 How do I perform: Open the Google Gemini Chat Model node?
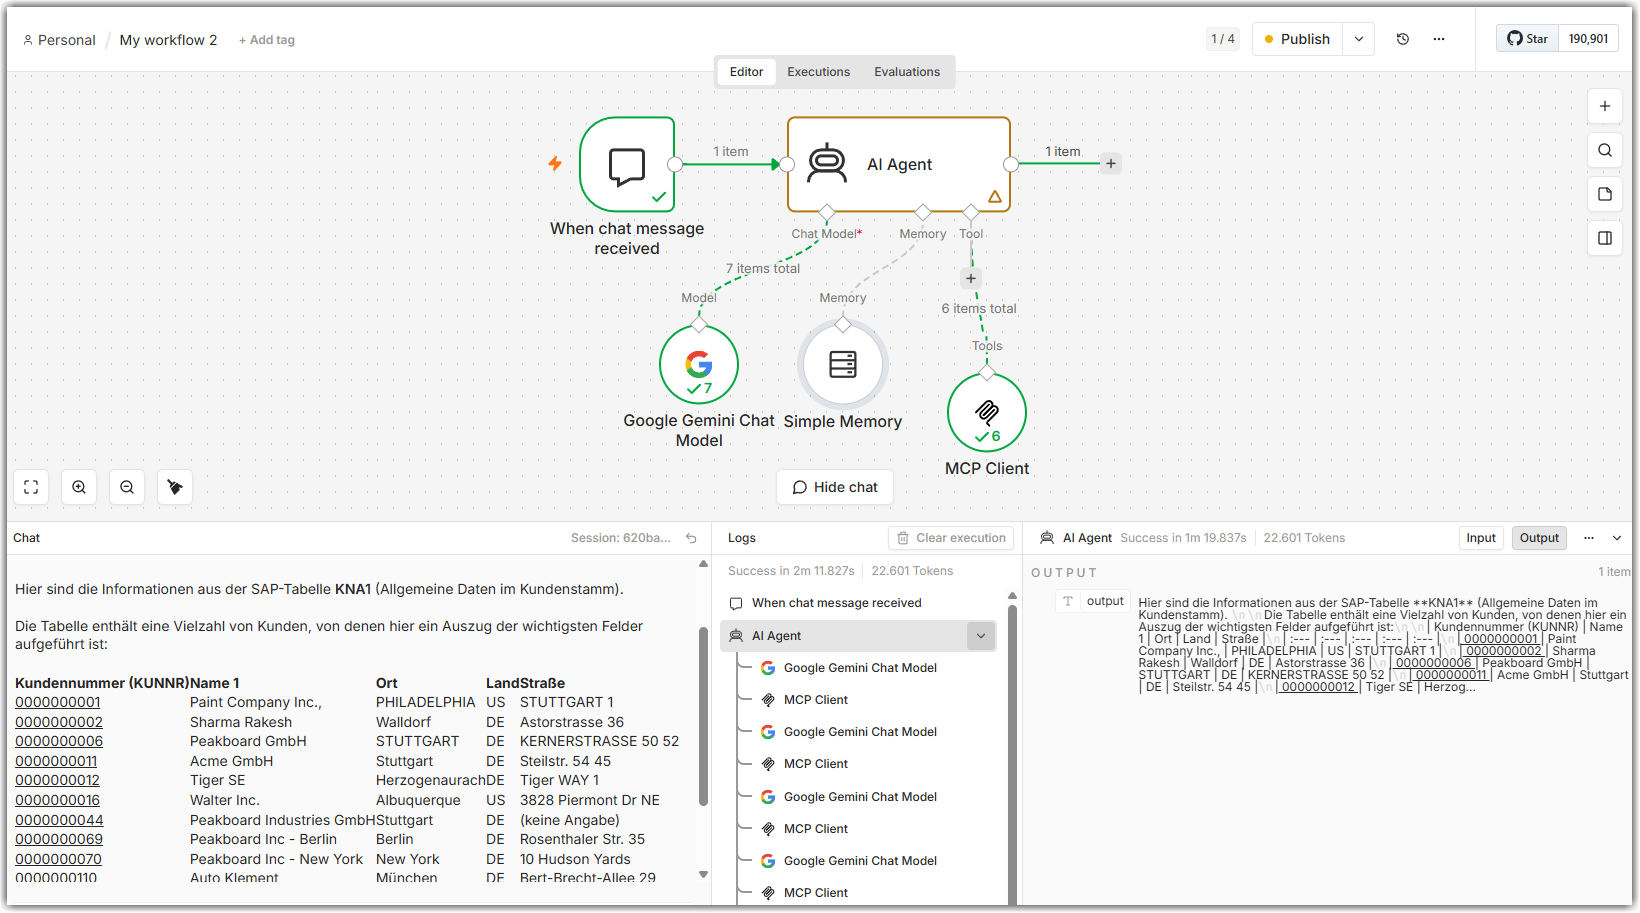point(699,365)
